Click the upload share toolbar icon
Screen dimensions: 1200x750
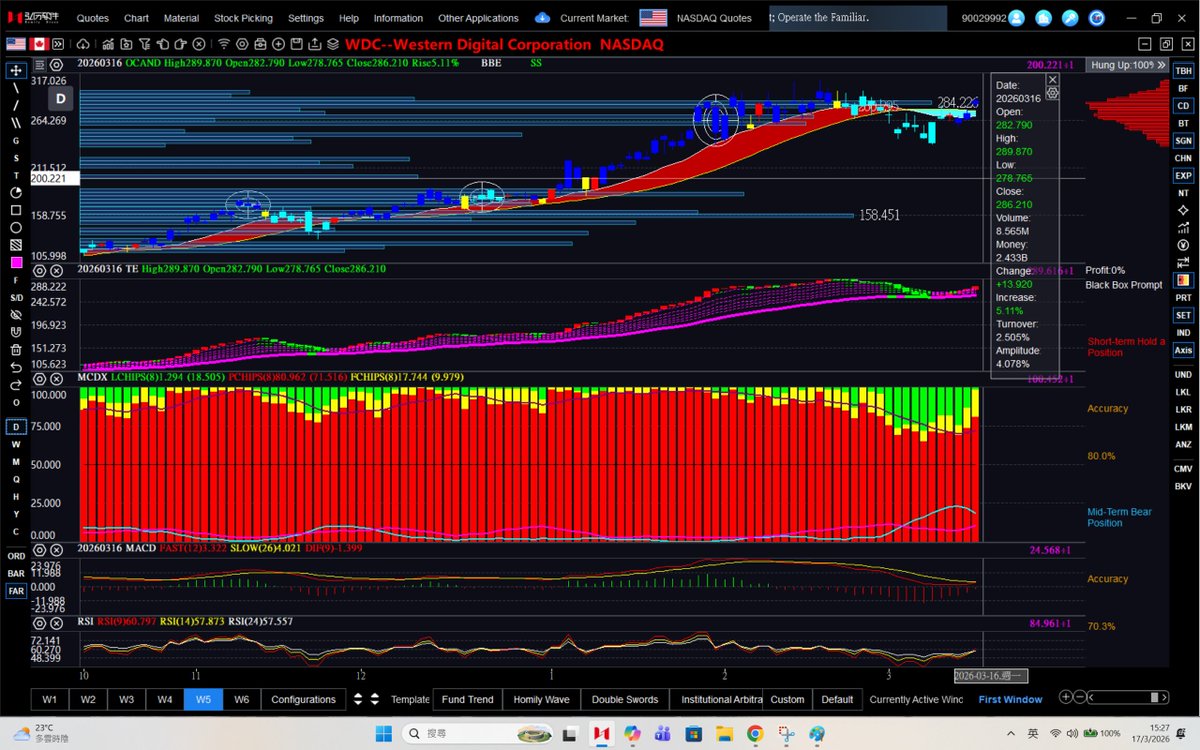[314, 44]
